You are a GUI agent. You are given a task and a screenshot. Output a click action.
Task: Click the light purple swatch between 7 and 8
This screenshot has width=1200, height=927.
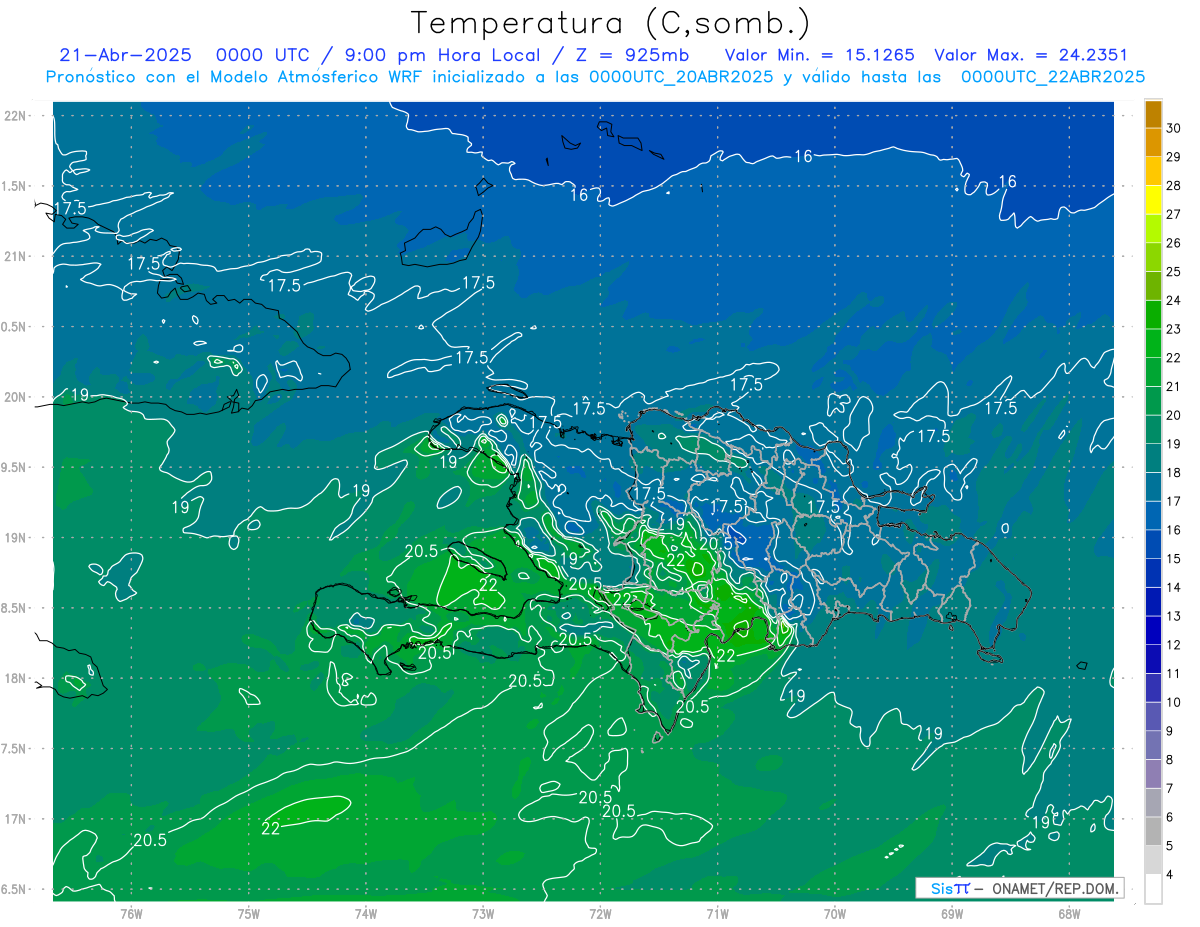[1153, 774]
